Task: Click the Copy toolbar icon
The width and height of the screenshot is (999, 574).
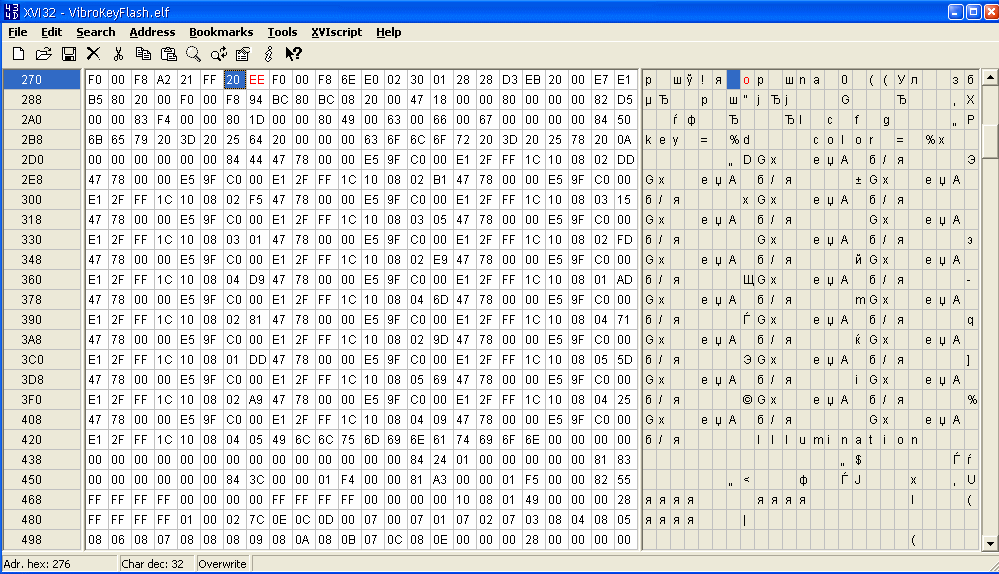Action: coord(143,54)
